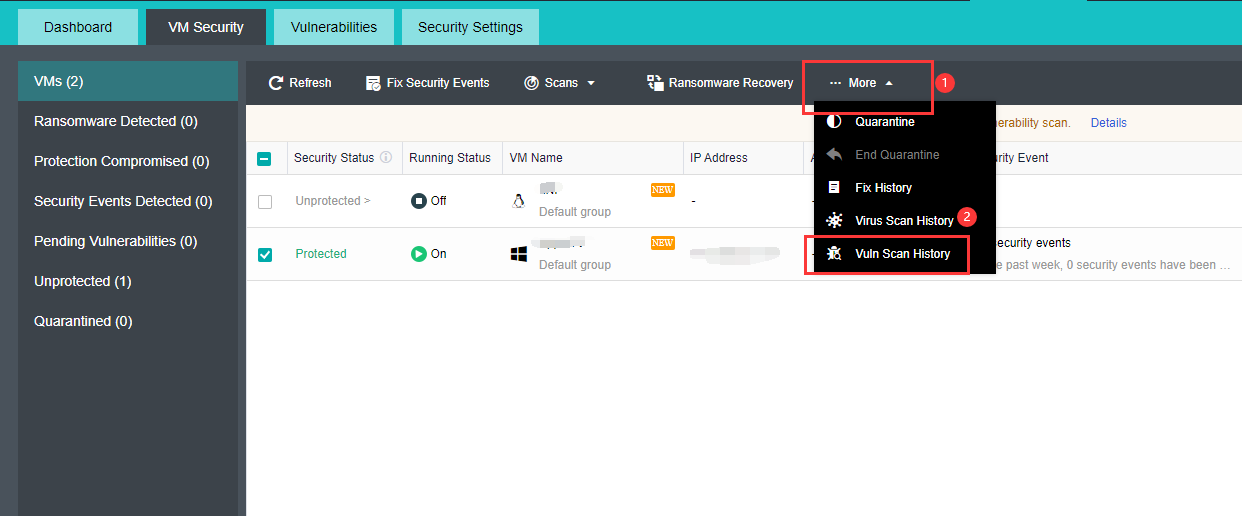Click the Fix Security Events icon

click(373, 83)
